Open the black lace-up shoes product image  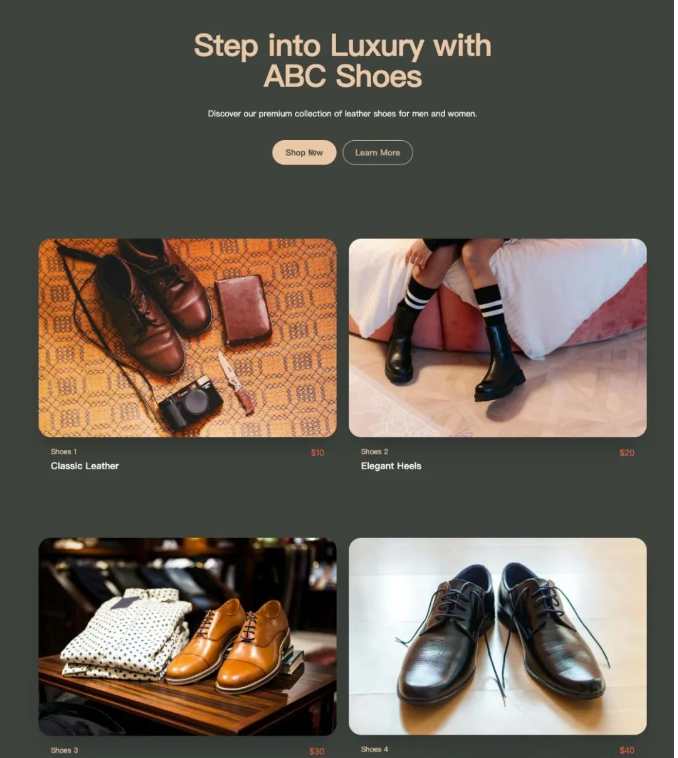point(498,637)
